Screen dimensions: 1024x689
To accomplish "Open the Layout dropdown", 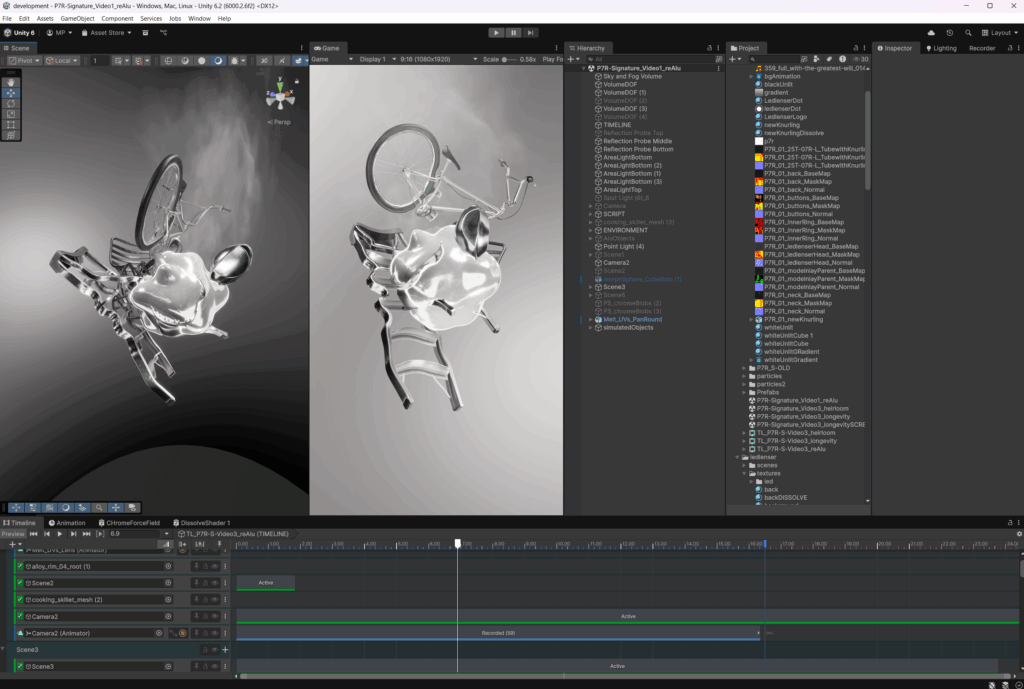I will click(x=998, y=32).
